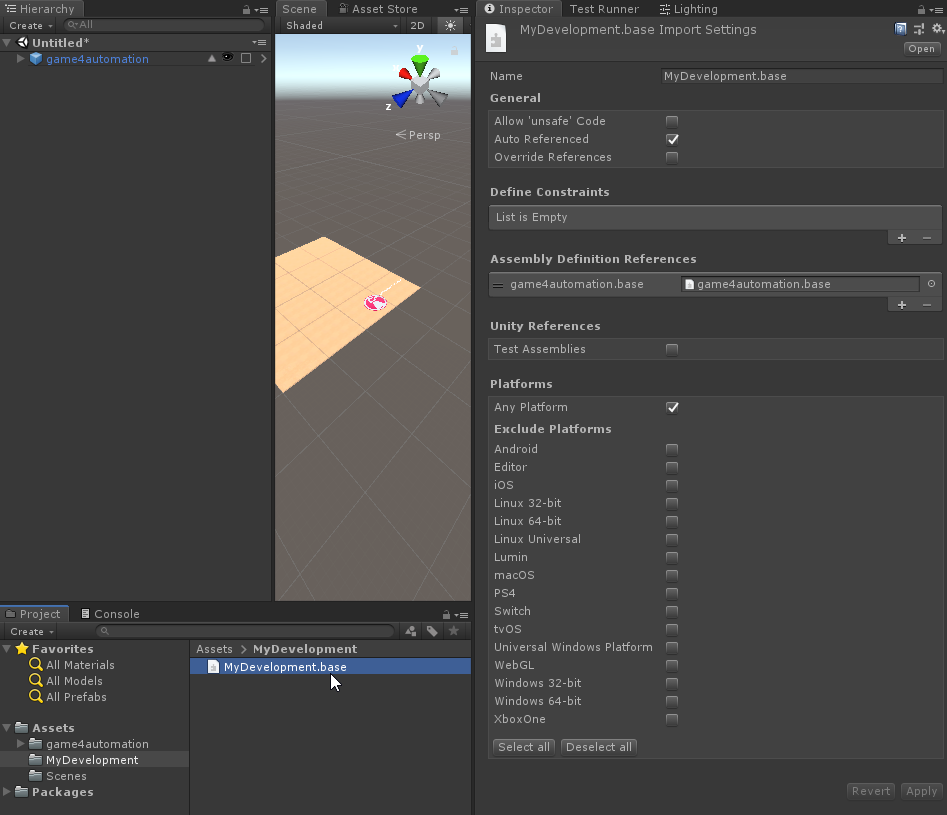Screen dimensions: 947x815
Task: Toggle scene lighting with the sun icon
Action: [x=450, y=26]
